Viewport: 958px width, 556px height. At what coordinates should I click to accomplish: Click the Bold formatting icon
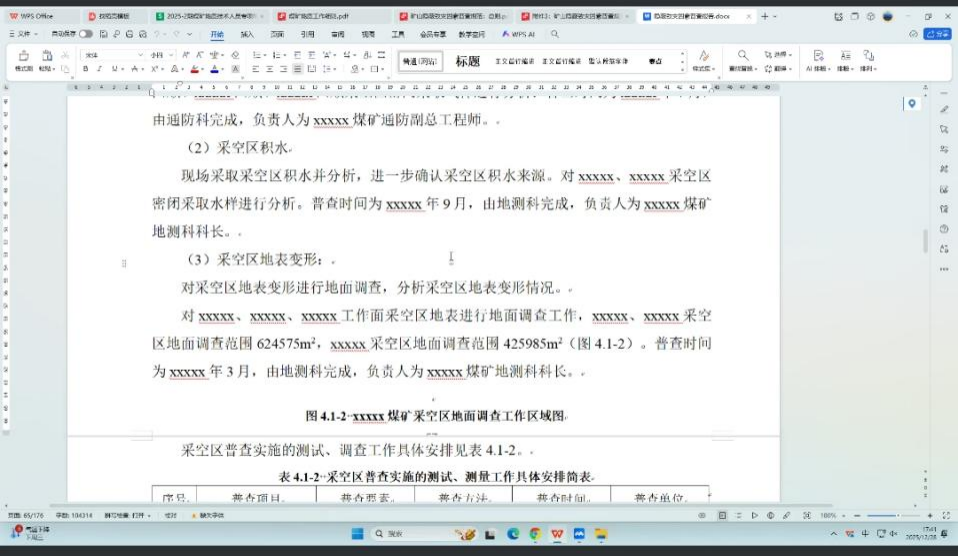click(86, 69)
